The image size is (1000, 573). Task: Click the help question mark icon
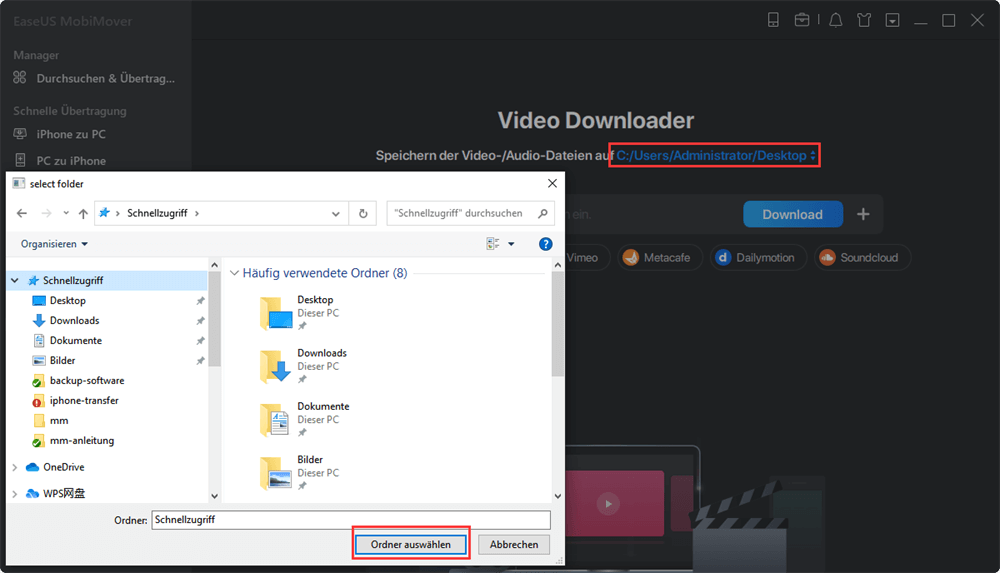[545, 244]
